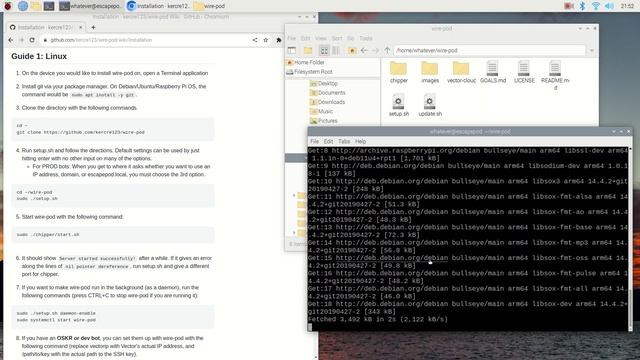Open Tools menu in the file manager

pyautogui.click(x=366, y=38)
